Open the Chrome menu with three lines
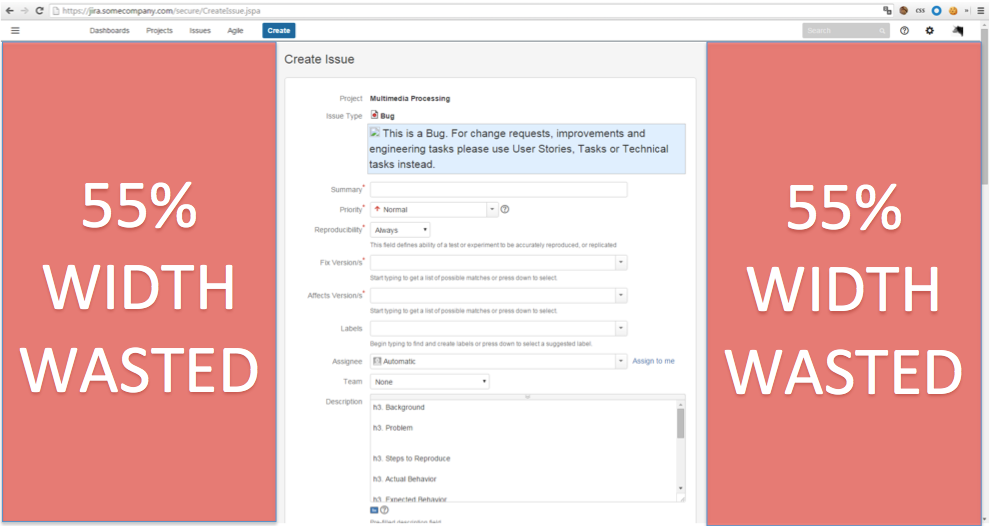991x526 pixels. point(982,11)
